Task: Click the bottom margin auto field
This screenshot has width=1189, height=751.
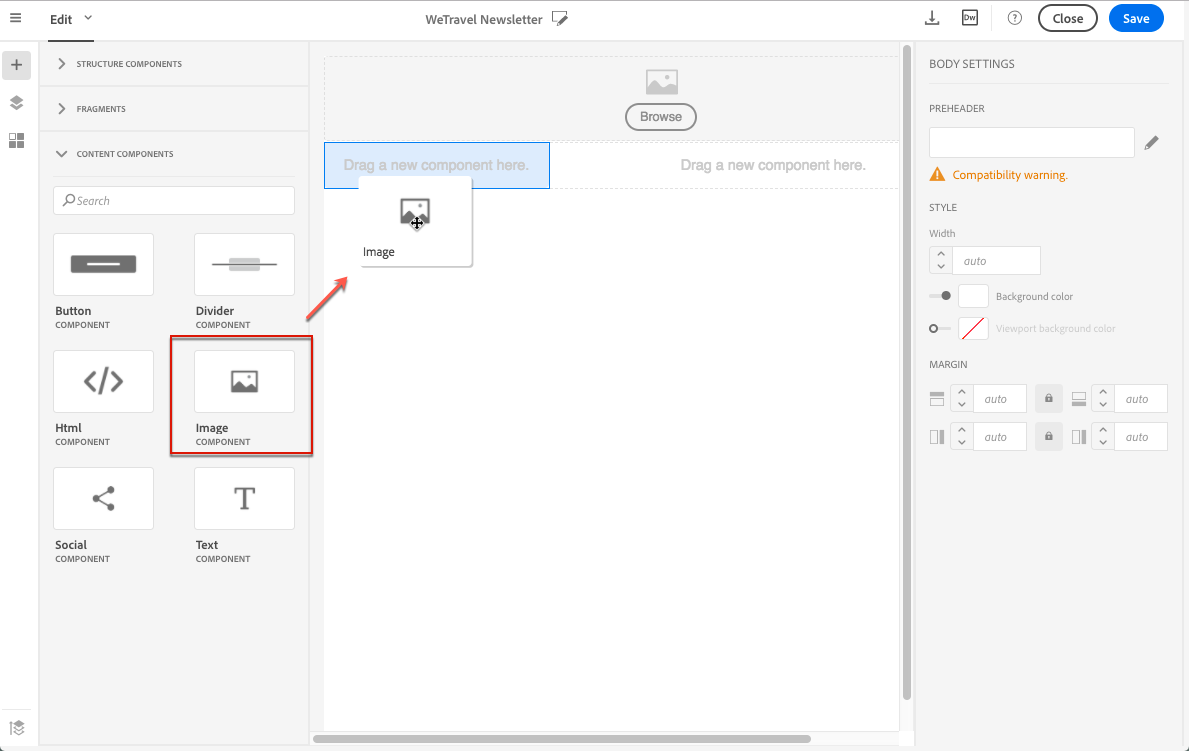Action: pos(1140,398)
